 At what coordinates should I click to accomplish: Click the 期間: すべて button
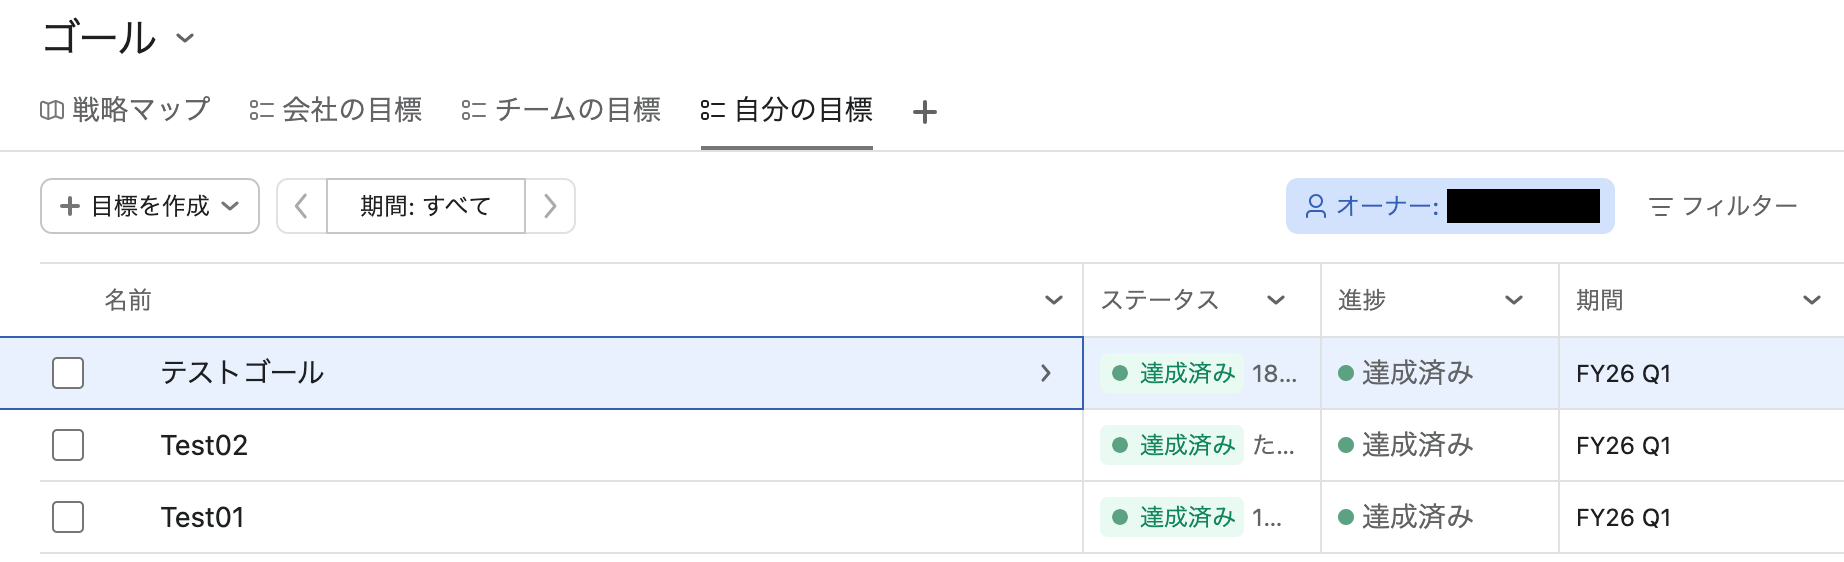pos(426,206)
